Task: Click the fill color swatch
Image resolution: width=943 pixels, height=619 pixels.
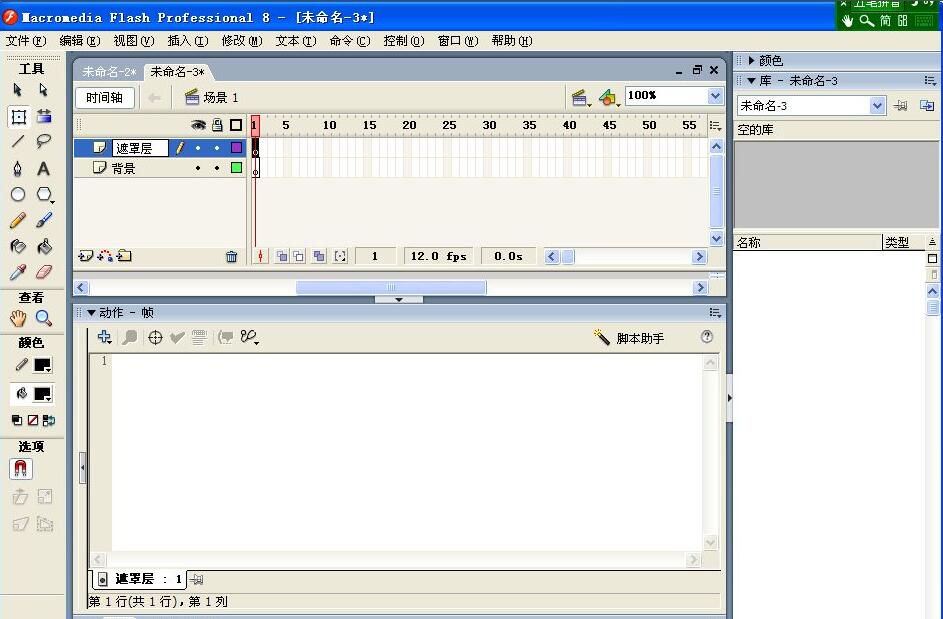Action: click(42, 394)
